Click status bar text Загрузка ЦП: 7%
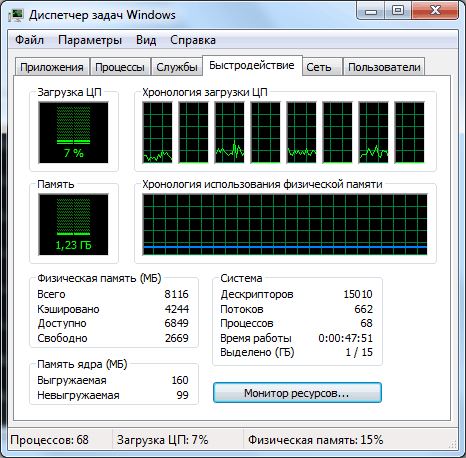The image size is (466, 458). click(x=163, y=440)
